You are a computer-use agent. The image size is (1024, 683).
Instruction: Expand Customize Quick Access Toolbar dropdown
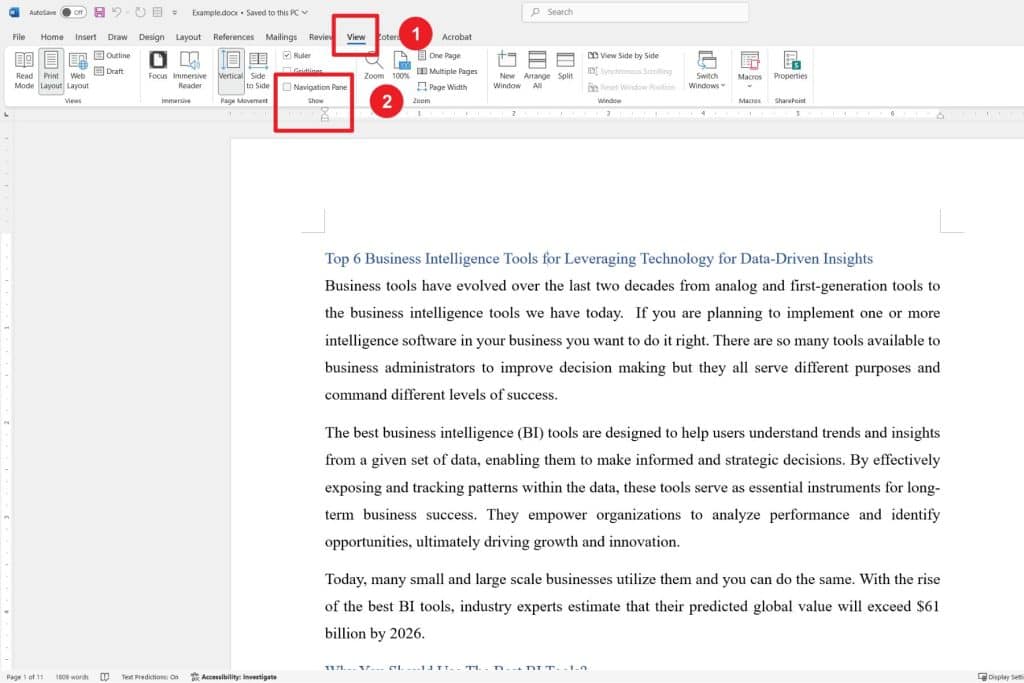176,12
